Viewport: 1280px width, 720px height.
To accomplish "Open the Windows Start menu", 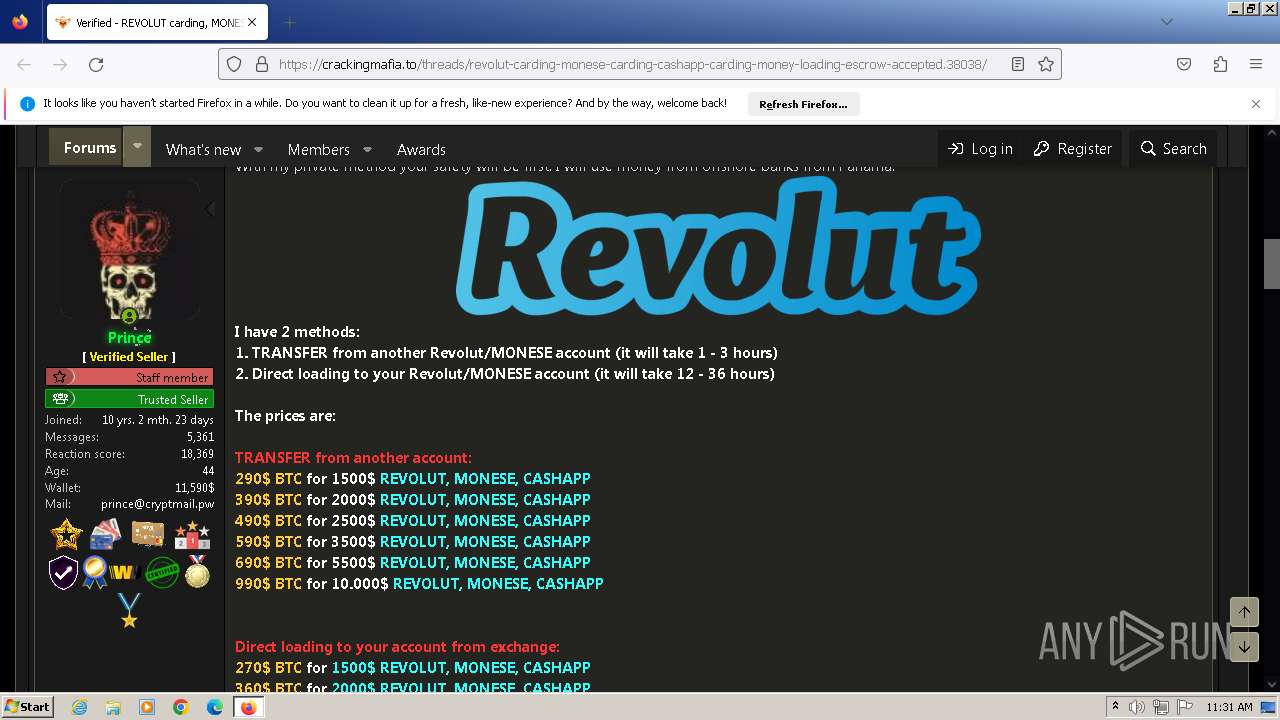I will 27,707.
